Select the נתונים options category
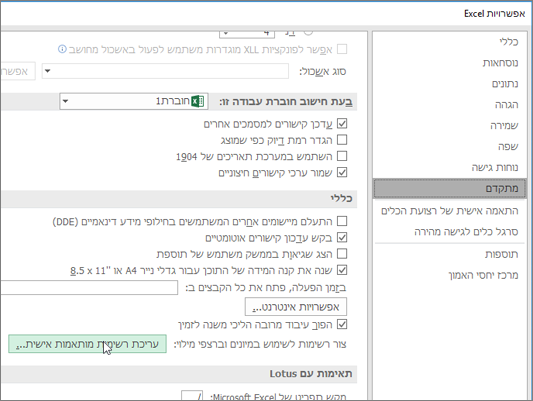This screenshot has height=401, width=533. click(505, 84)
